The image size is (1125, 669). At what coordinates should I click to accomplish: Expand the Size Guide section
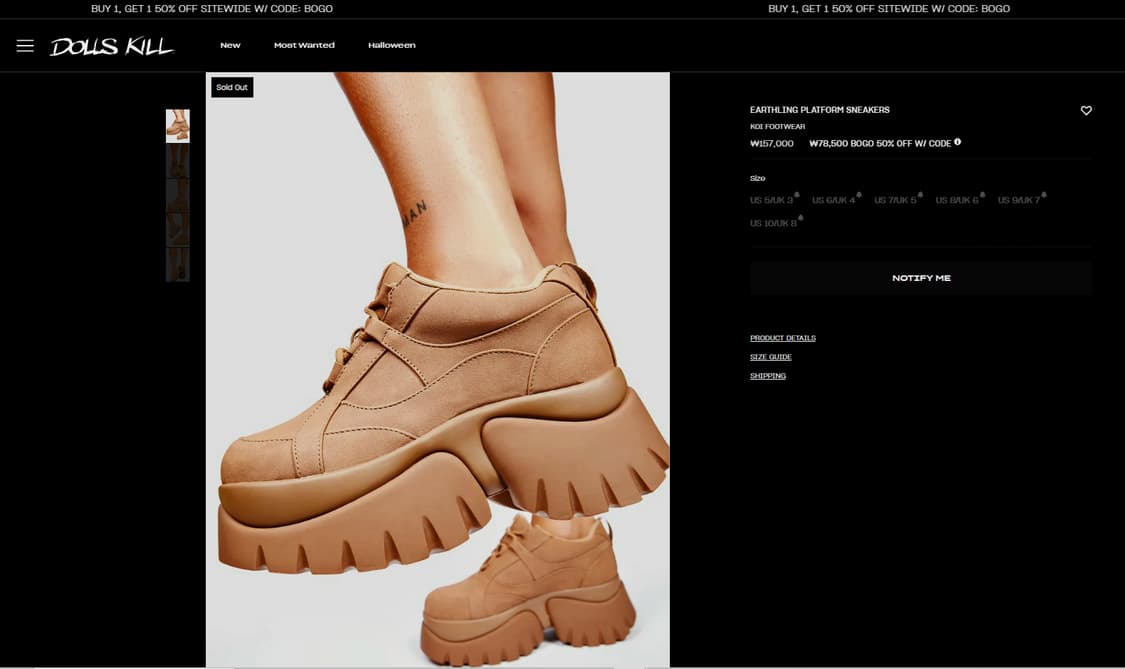coord(771,357)
